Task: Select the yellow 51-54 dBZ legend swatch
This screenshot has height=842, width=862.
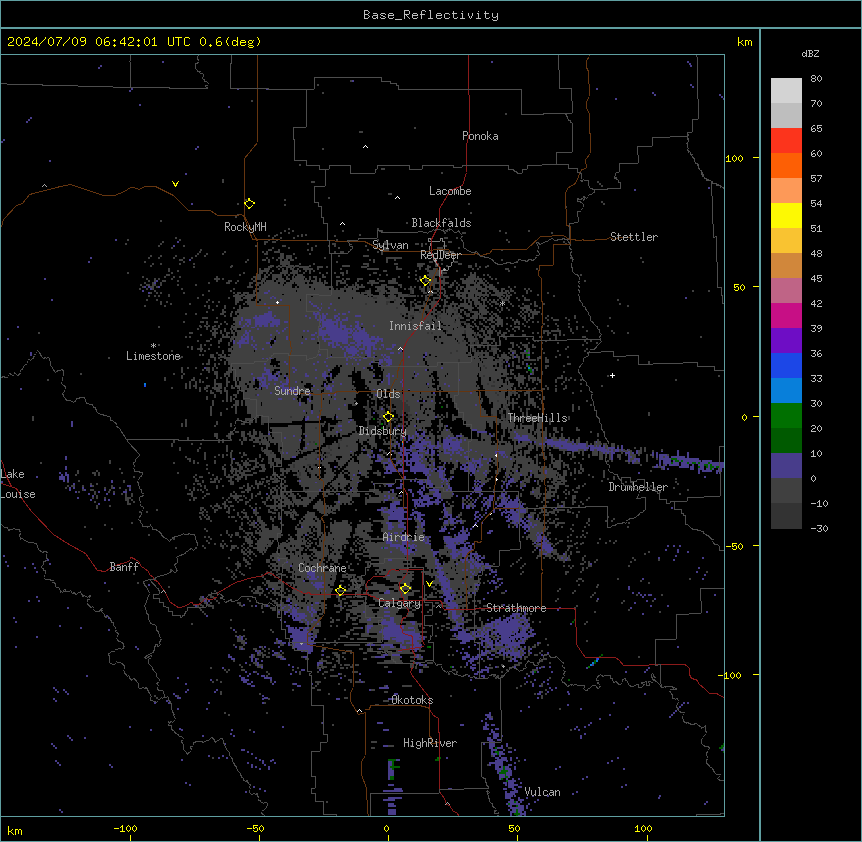Action: (x=786, y=215)
